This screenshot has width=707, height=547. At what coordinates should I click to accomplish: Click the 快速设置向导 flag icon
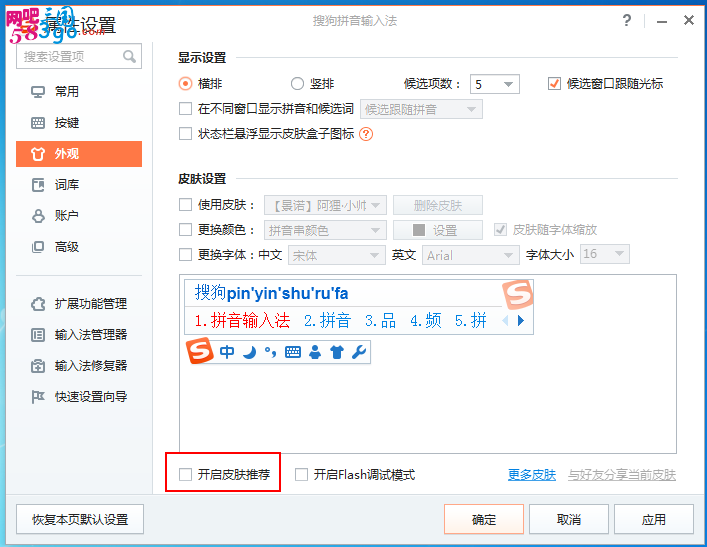38,397
